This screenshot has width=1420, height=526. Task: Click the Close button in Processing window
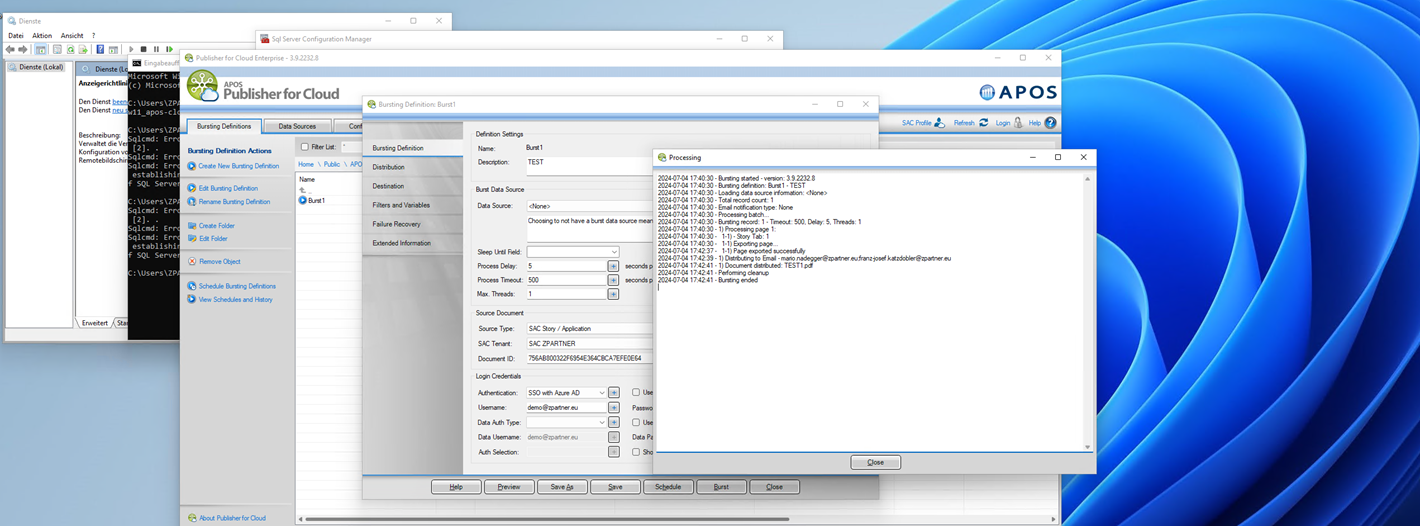875,463
